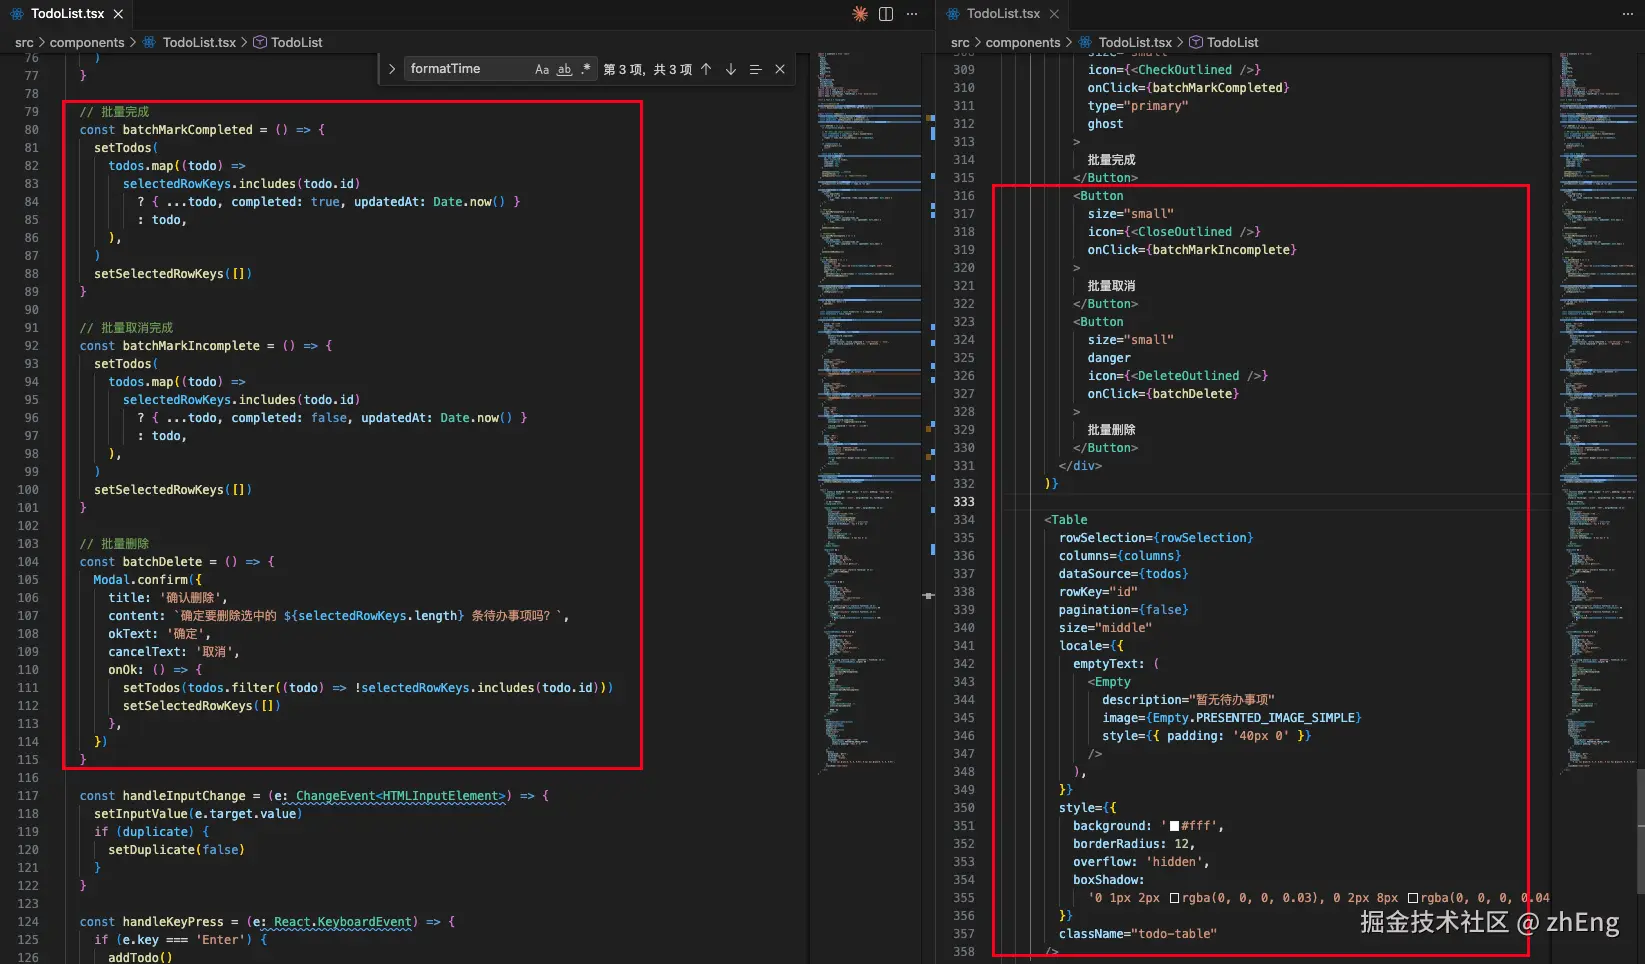
Task: Toggle regular expression search option
Action: coord(585,69)
